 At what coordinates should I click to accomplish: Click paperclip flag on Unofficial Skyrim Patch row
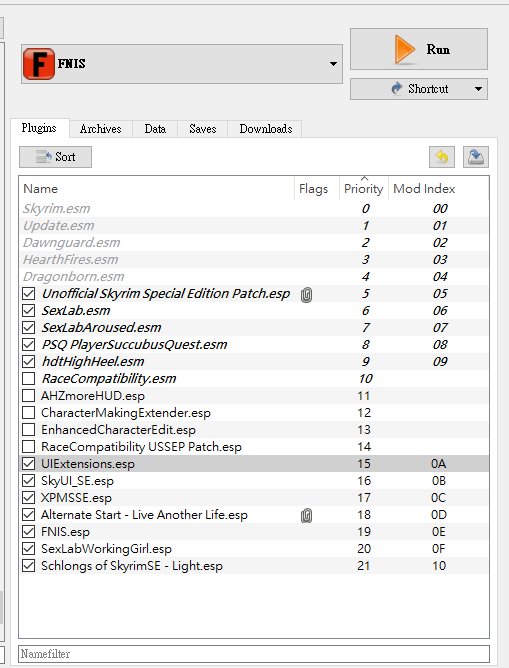[x=306, y=294]
